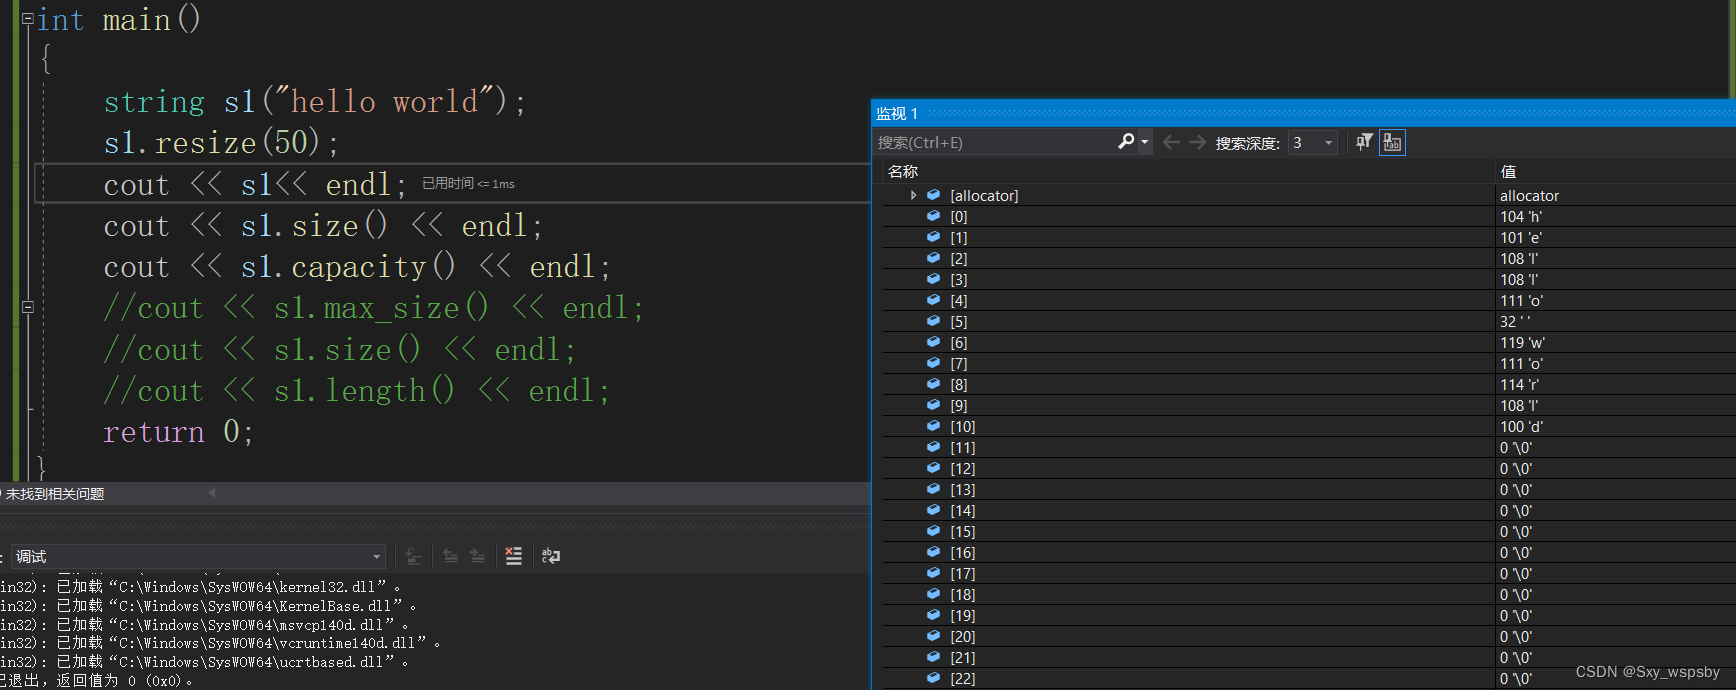
Task: Click the scroll left arrow under editor
Action: pos(211,493)
